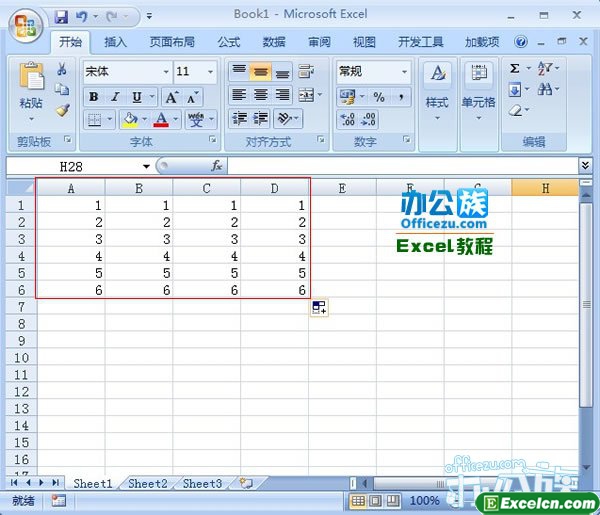Apply fill color with paint bucket
The width and height of the screenshot is (600, 515).
pyautogui.click(x=130, y=120)
